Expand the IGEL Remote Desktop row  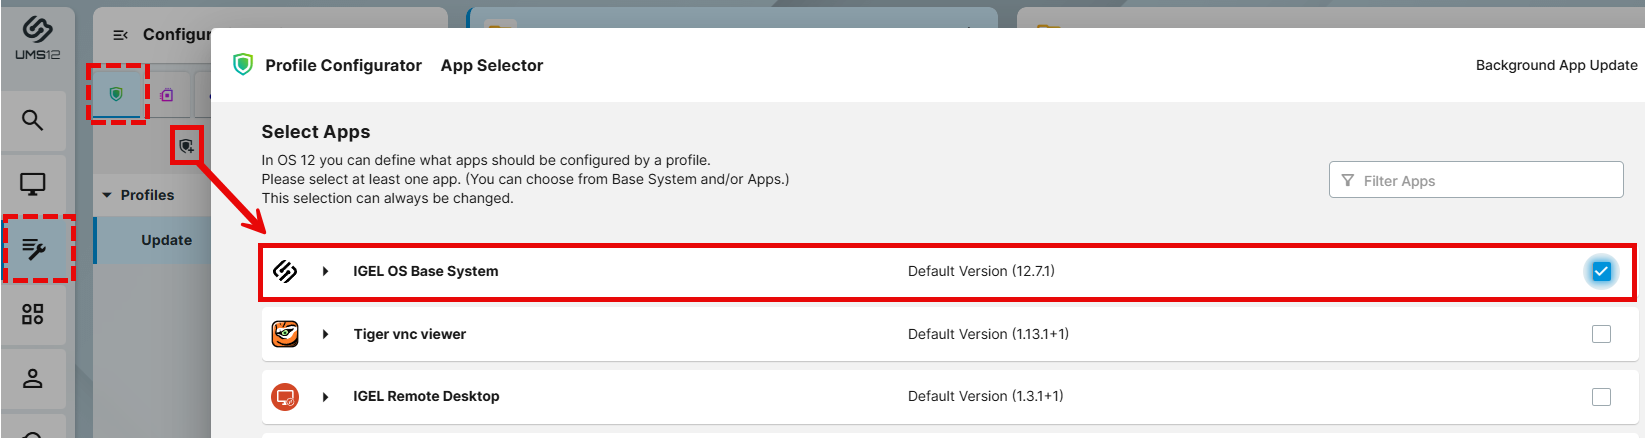coord(325,397)
